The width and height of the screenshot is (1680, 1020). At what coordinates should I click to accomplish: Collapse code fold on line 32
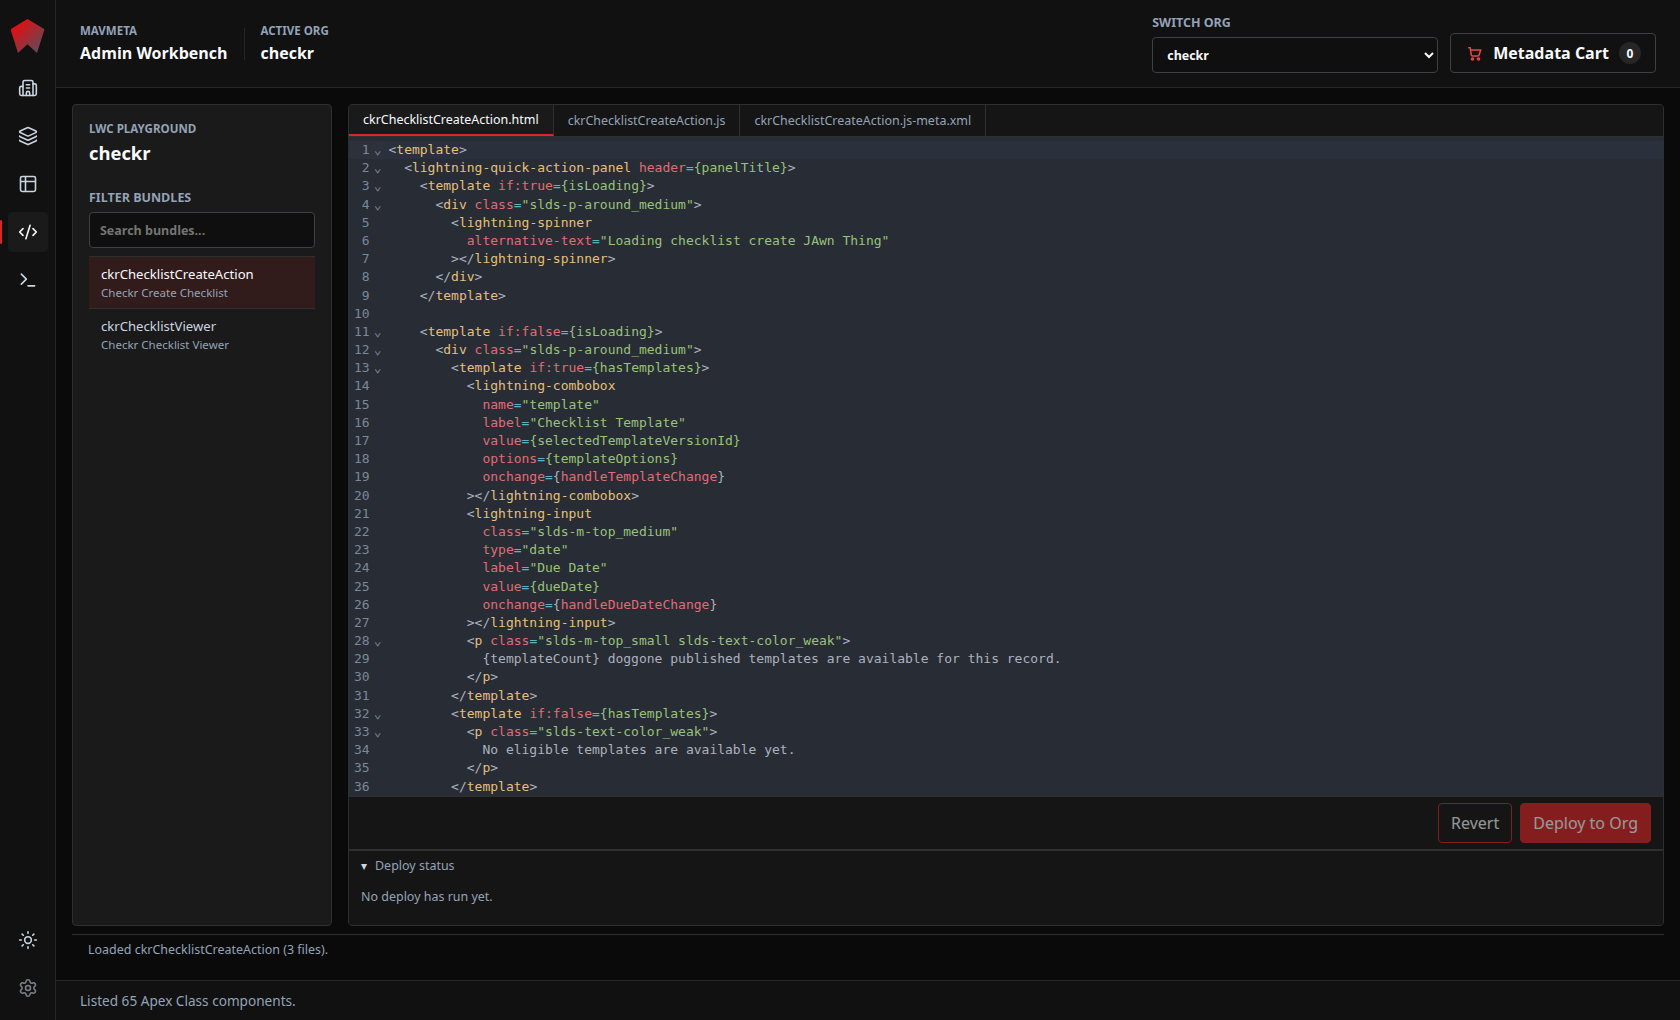pyautogui.click(x=378, y=715)
